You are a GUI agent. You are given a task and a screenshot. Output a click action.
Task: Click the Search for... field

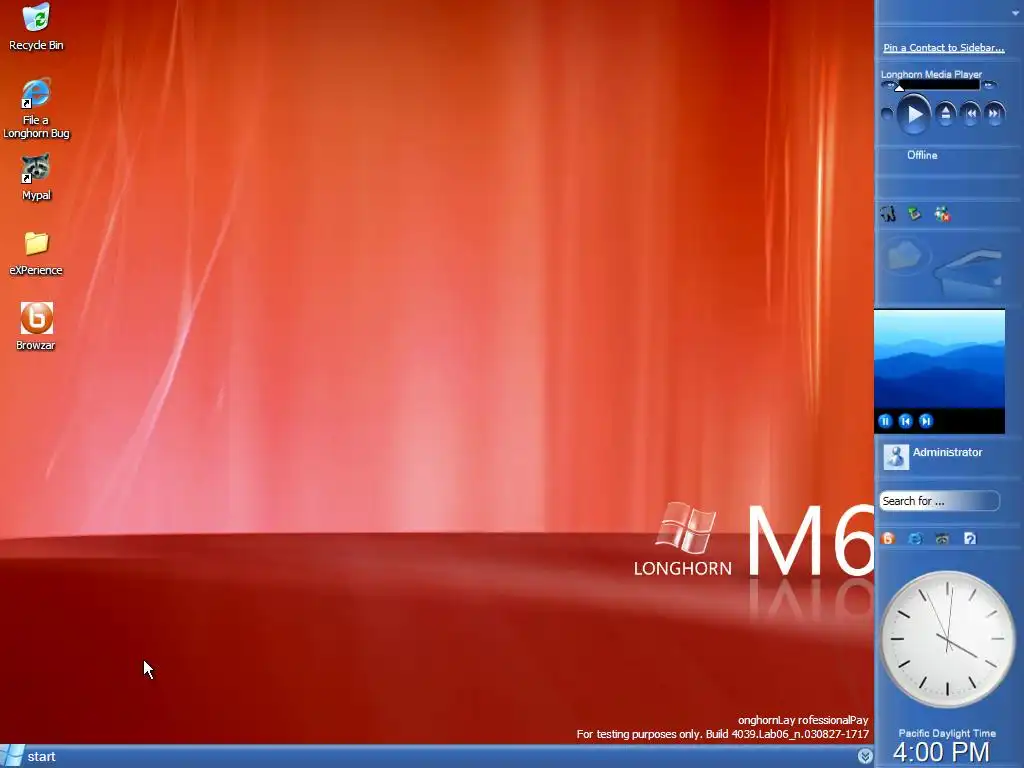point(938,501)
